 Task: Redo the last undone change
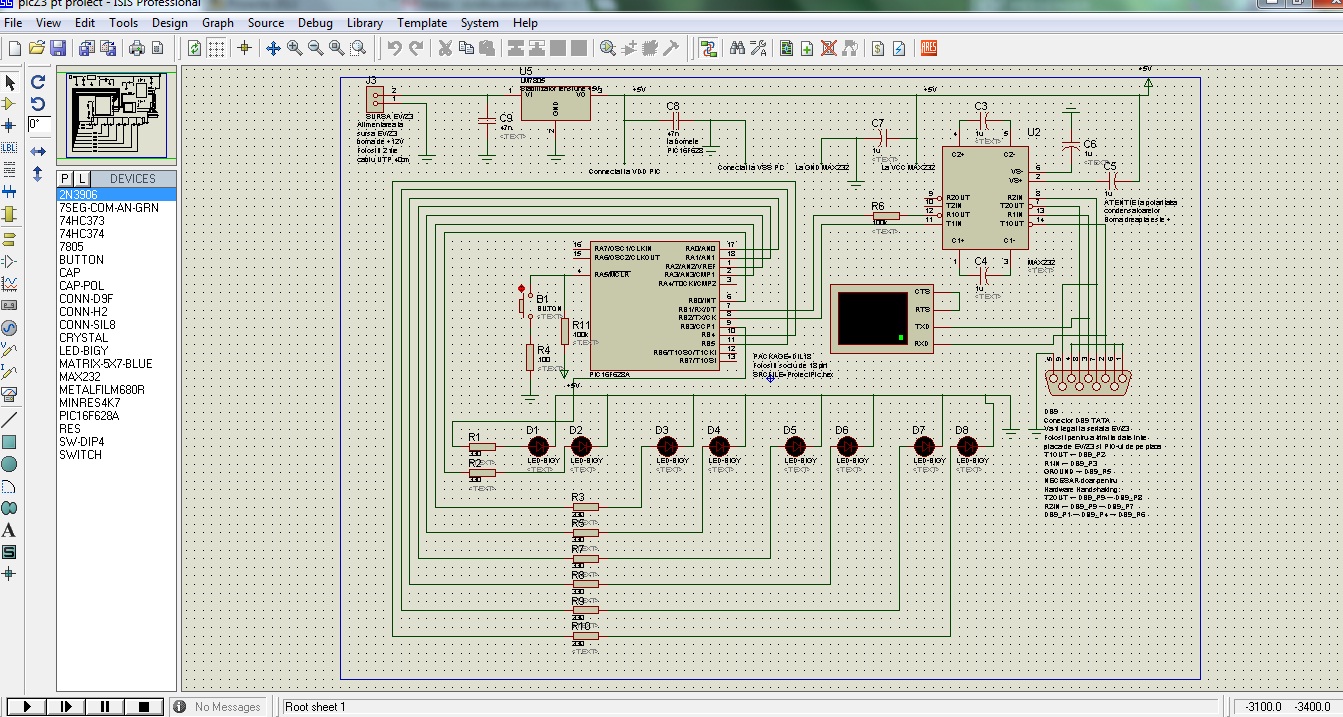(x=416, y=48)
